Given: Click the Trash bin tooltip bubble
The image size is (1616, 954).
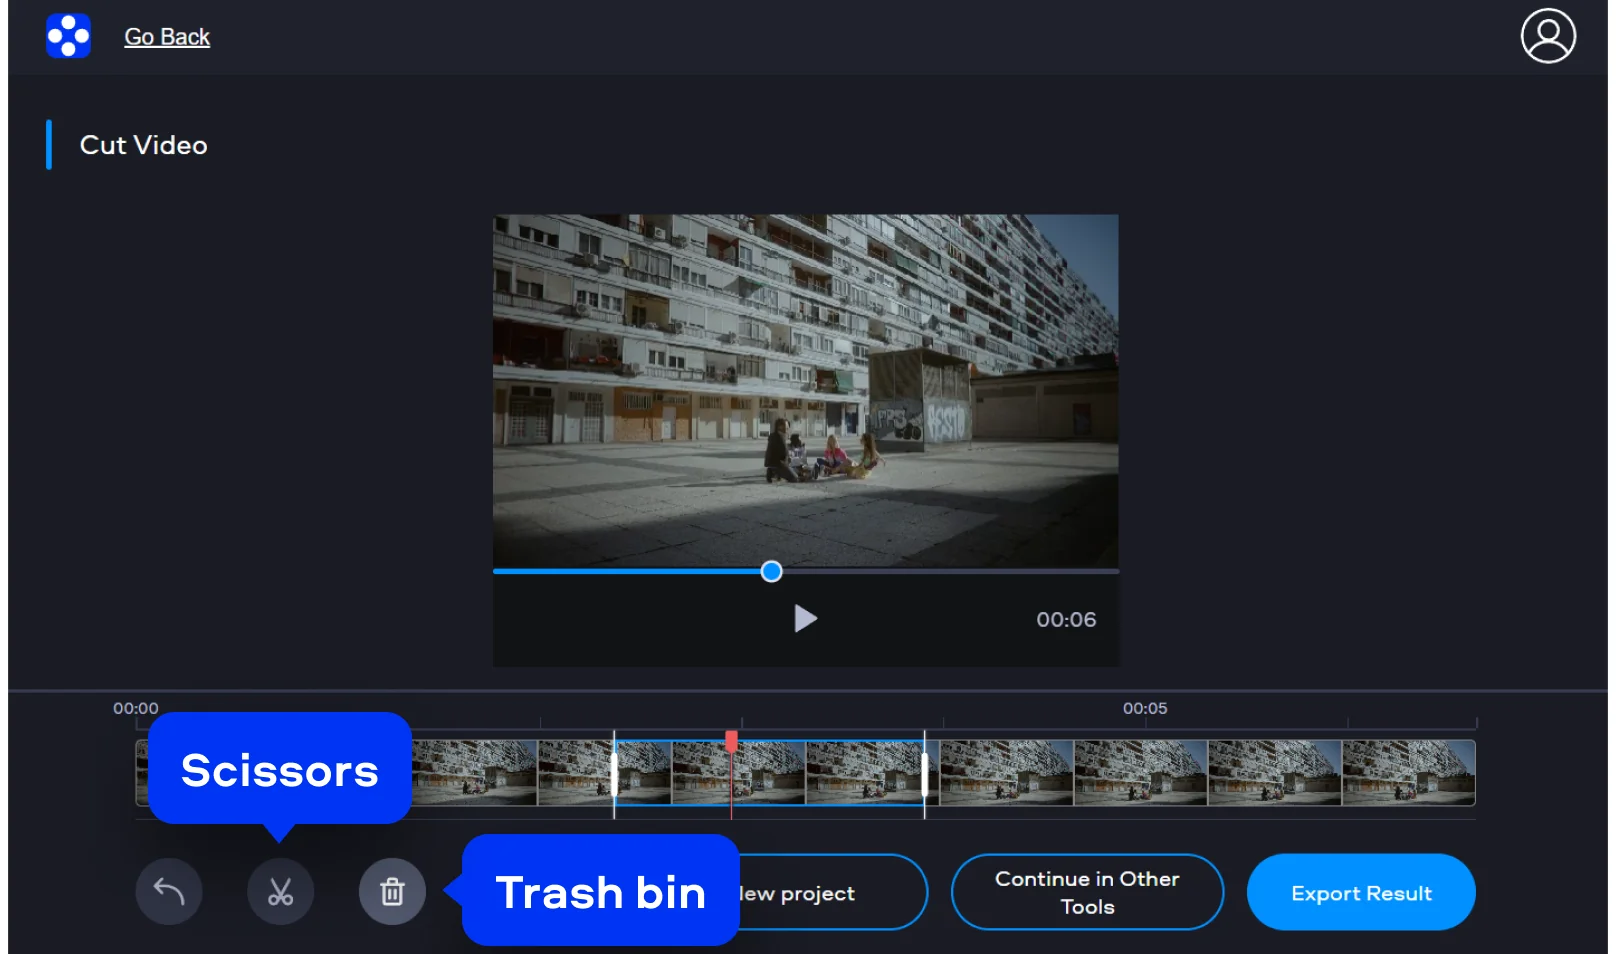Looking at the screenshot, I should (600, 891).
